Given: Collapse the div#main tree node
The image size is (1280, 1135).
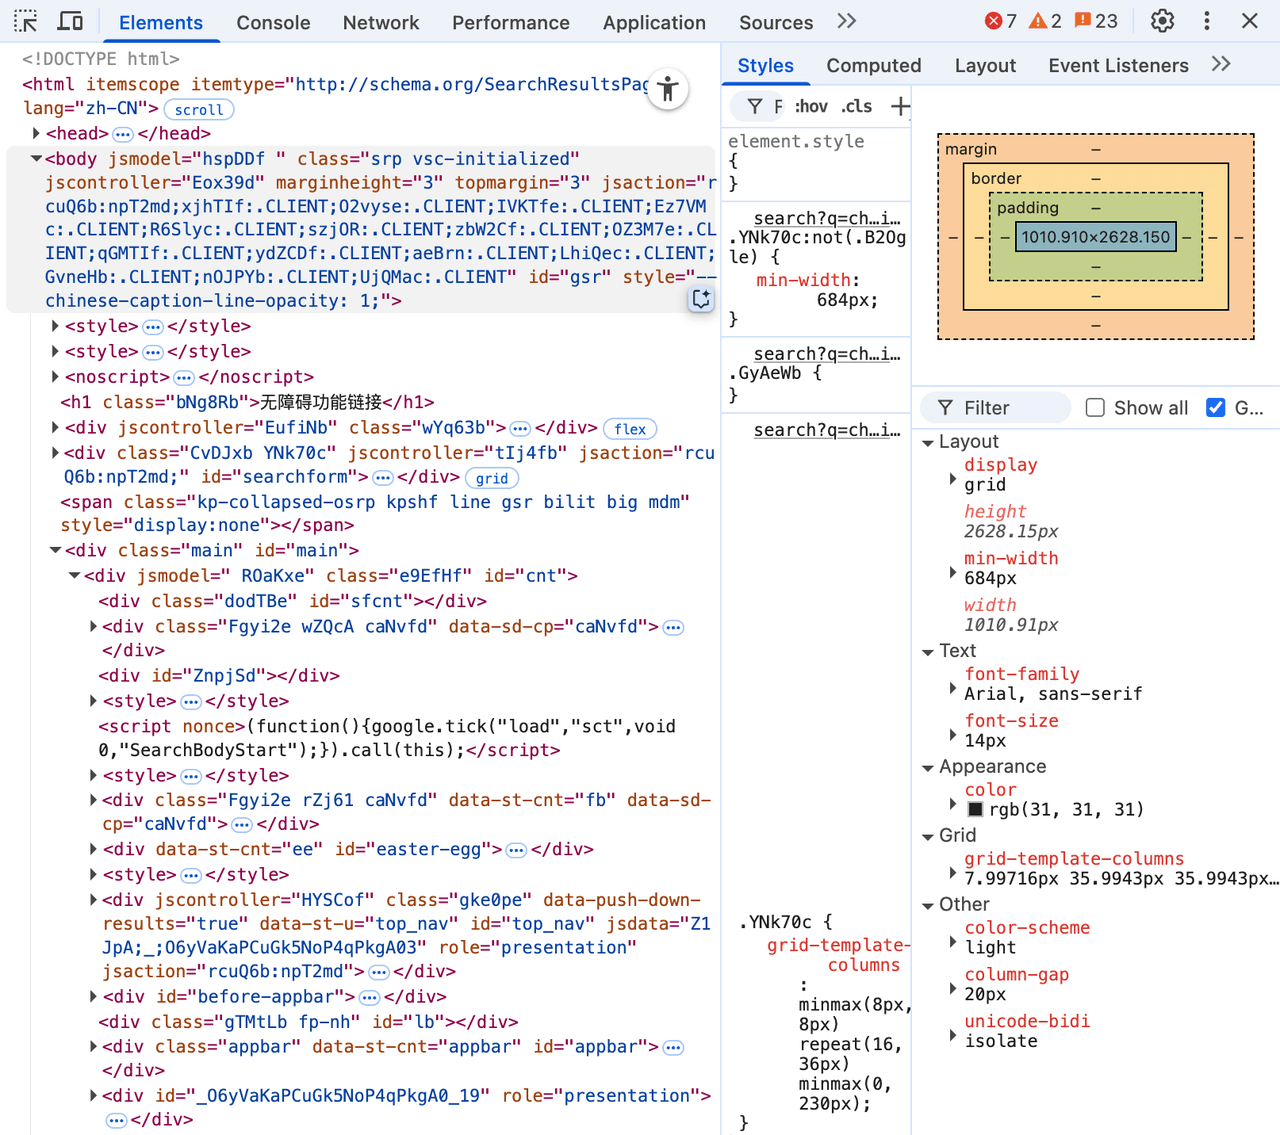Looking at the screenshot, I should [x=56, y=550].
